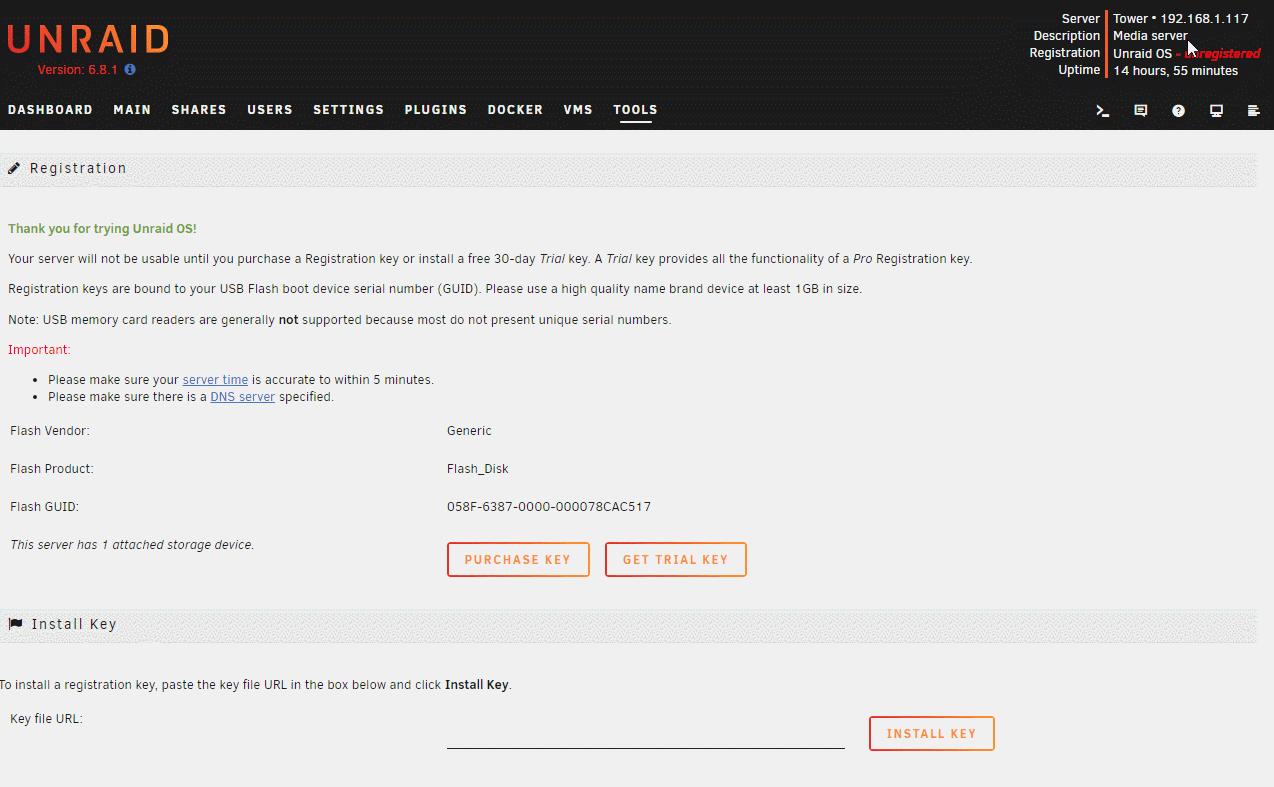Click the Registration section heading

point(78,168)
